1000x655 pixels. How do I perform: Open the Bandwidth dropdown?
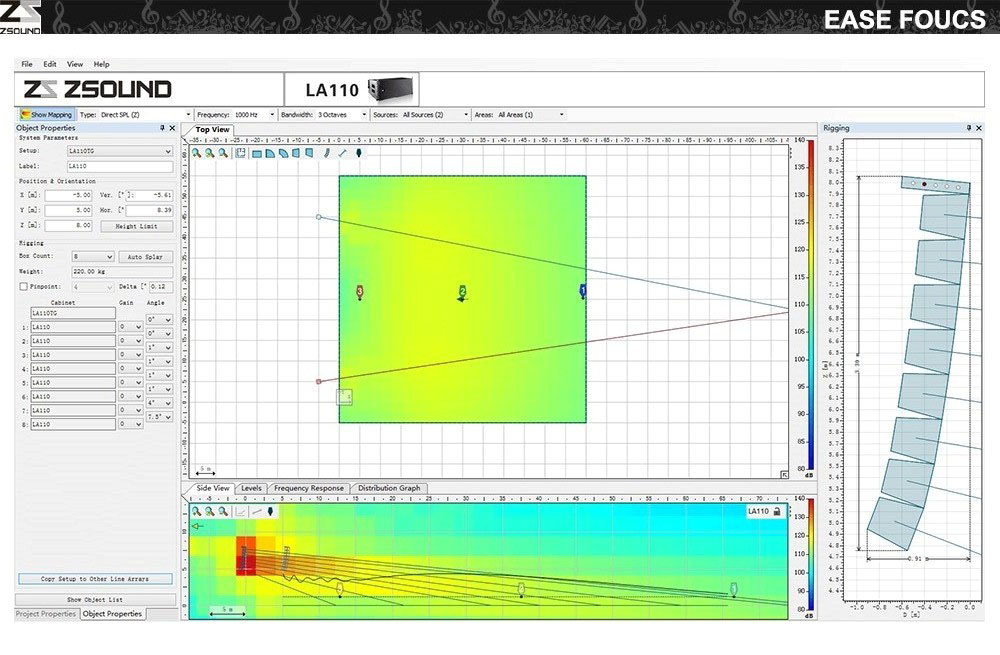coord(364,115)
